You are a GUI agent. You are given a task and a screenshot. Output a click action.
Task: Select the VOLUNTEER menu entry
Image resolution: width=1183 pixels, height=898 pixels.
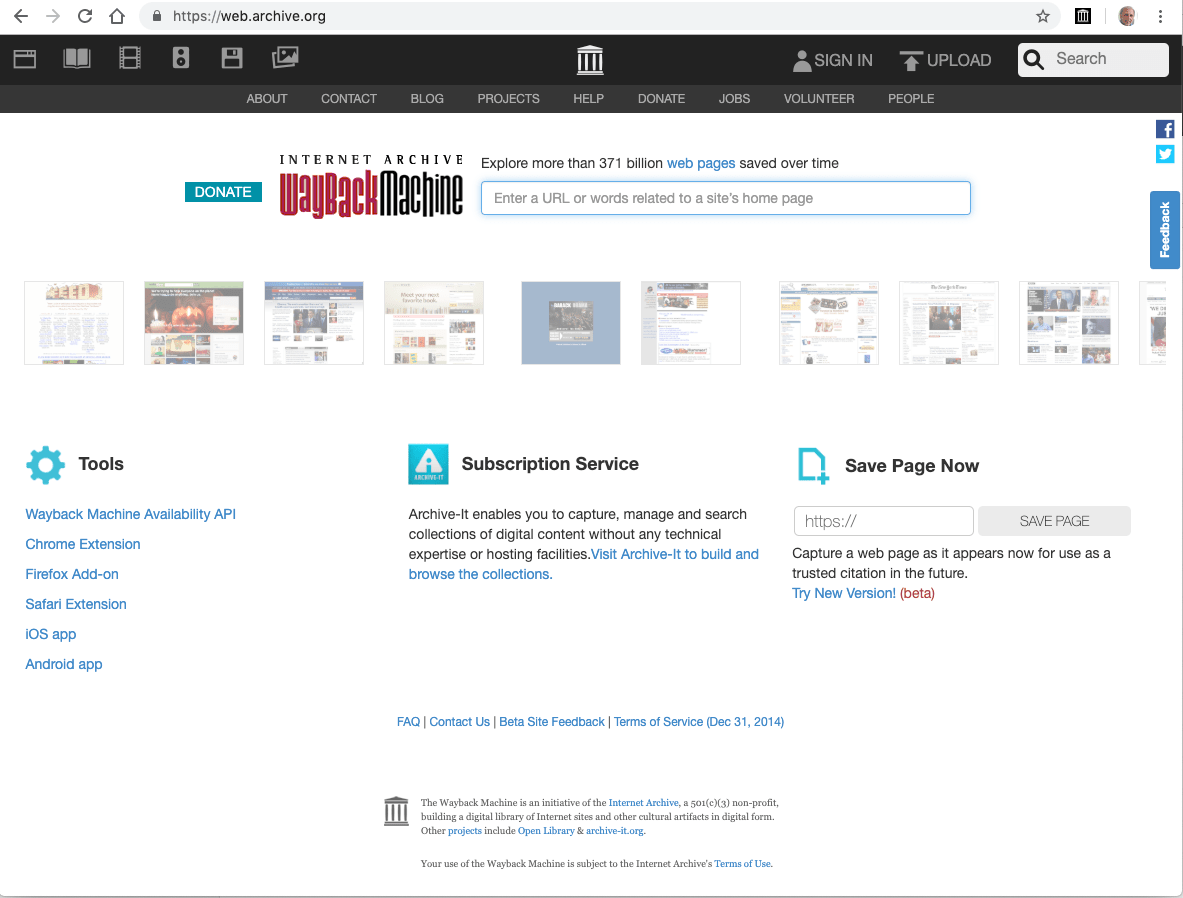(818, 98)
